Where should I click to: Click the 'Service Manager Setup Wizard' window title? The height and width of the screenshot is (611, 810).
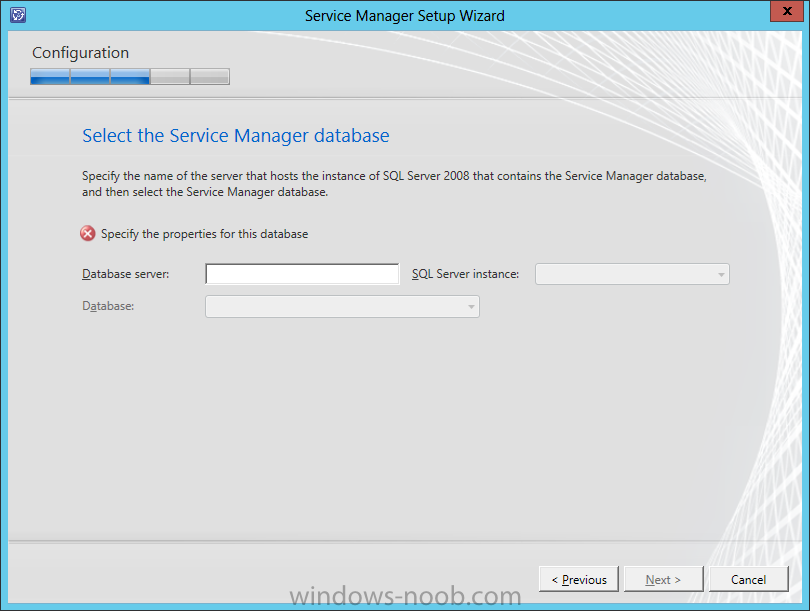[404, 16]
